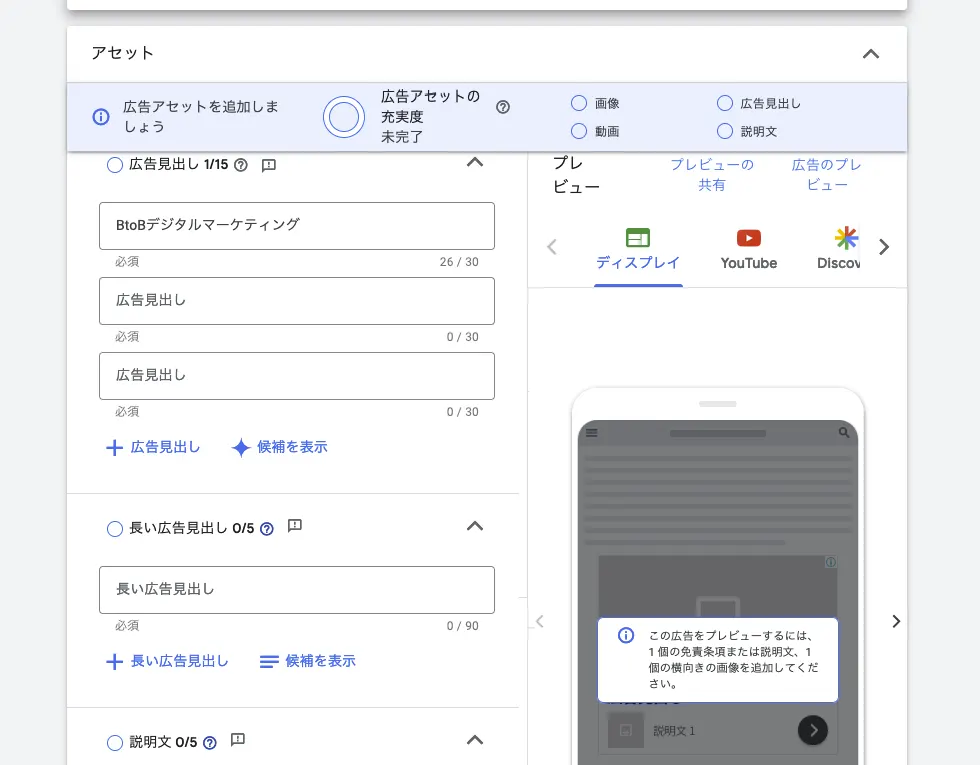Viewport: 980px width, 765px height.
Task: Go to next ad preview arrow
Action: pos(896,621)
